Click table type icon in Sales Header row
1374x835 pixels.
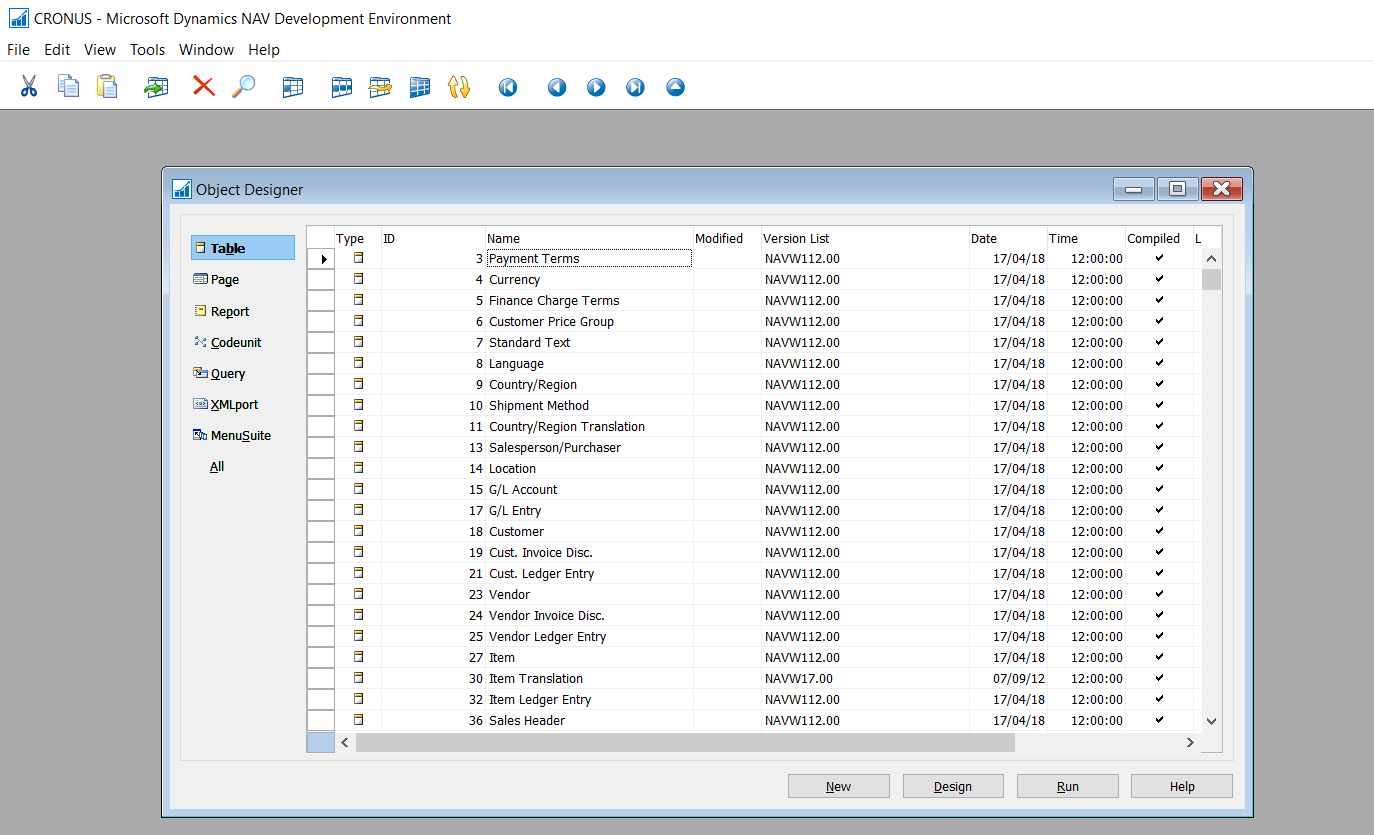click(358, 720)
